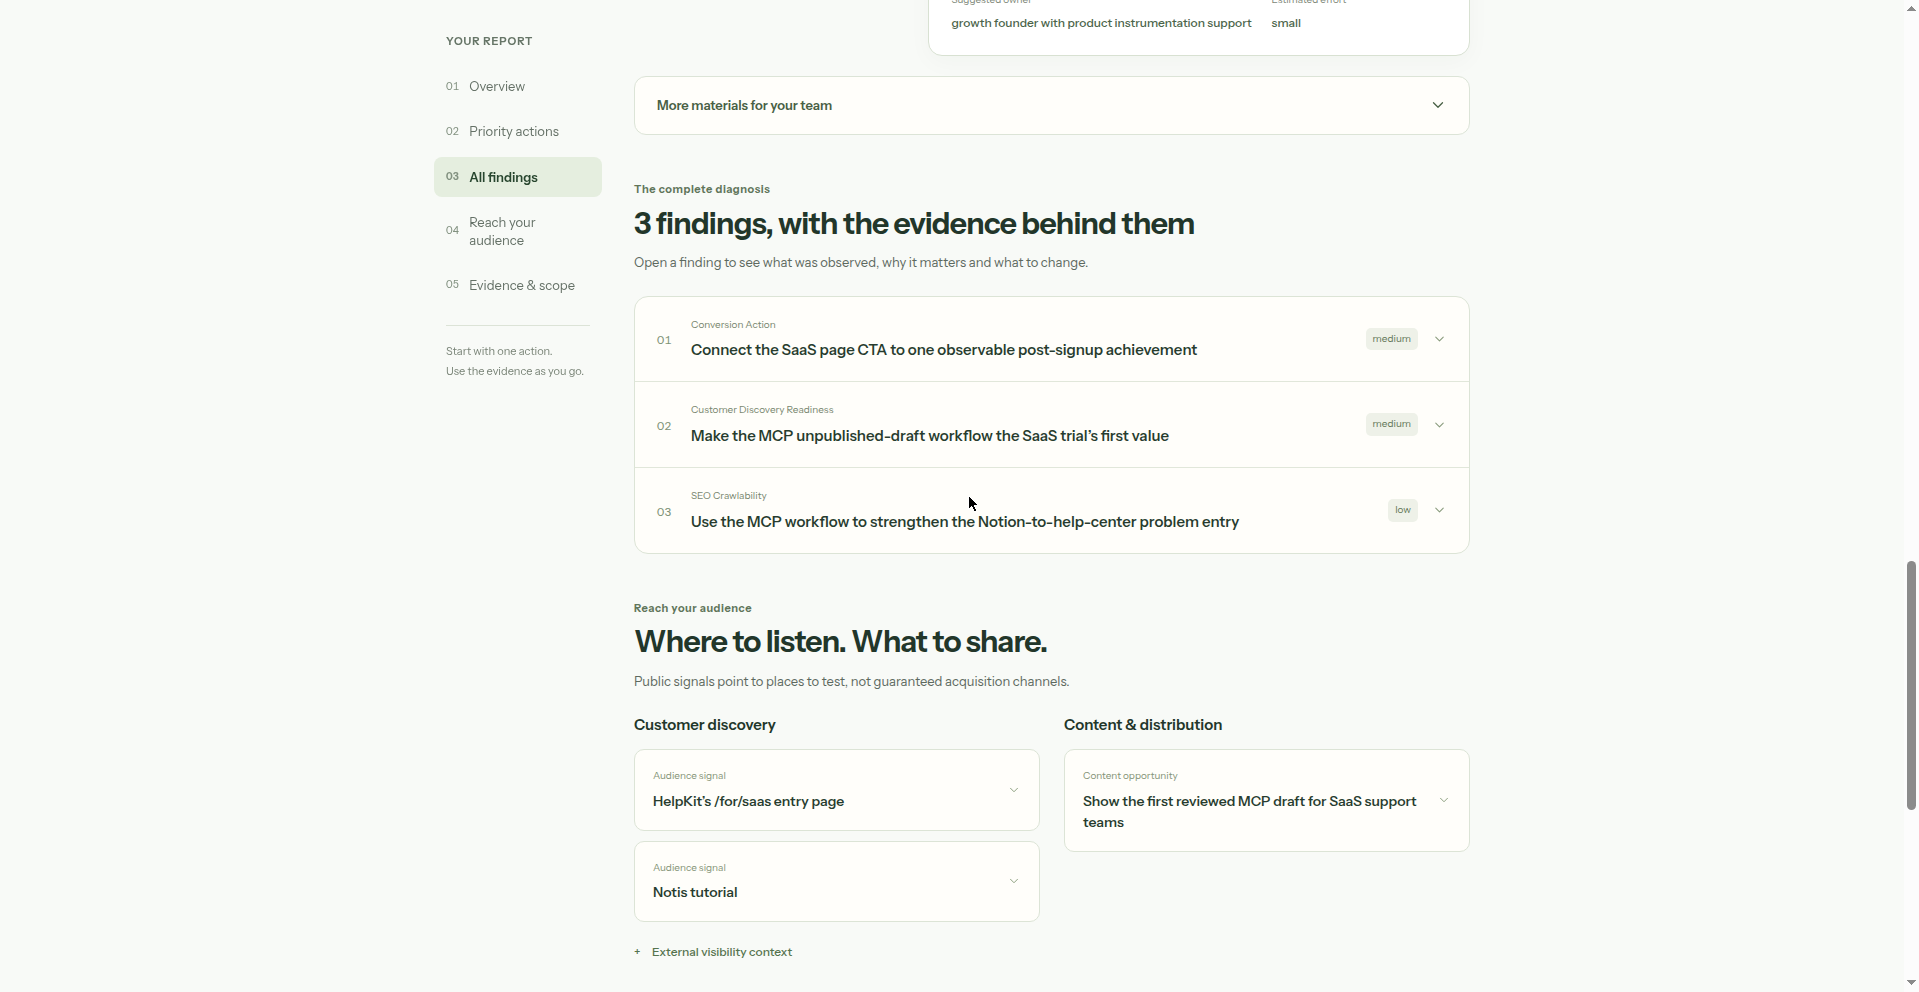Viewport: 1919px width, 992px height.
Task: Click More materials for your team label
Action: click(x=744, y=105)
